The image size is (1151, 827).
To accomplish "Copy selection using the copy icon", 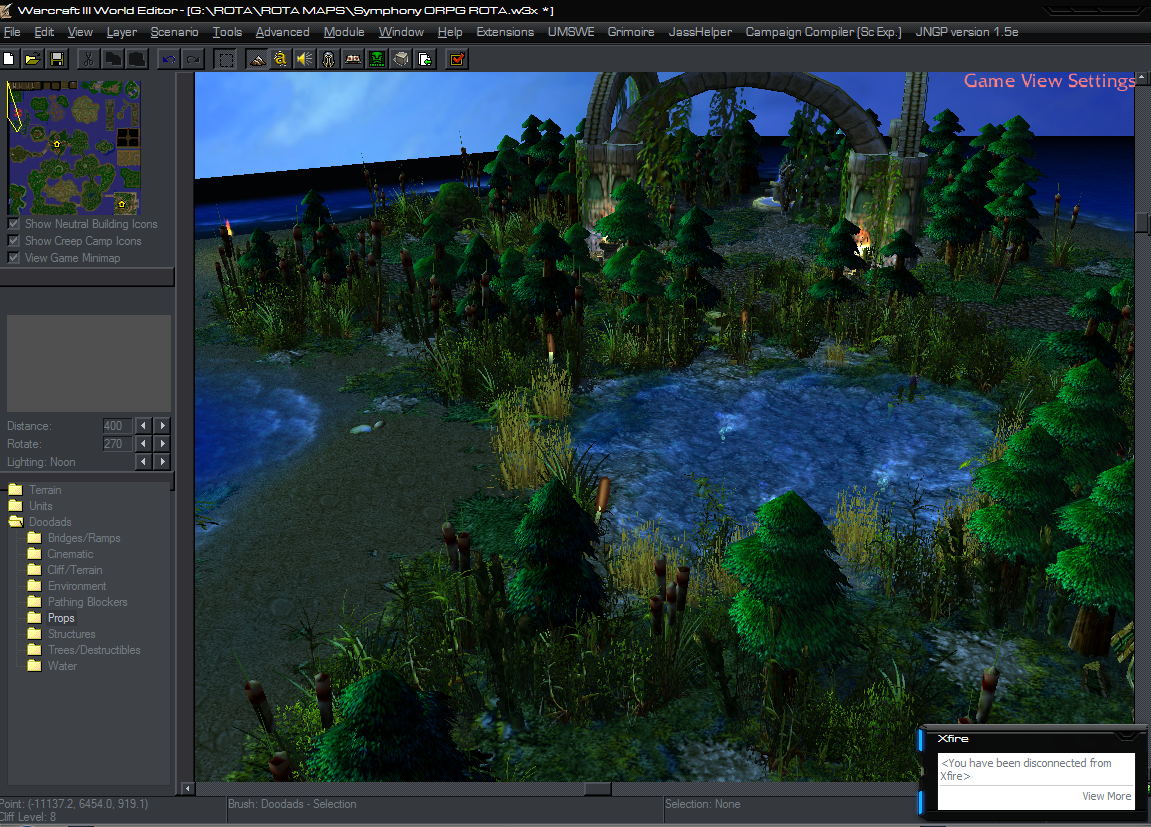I will pyautogui.click(x=112, y=59).
